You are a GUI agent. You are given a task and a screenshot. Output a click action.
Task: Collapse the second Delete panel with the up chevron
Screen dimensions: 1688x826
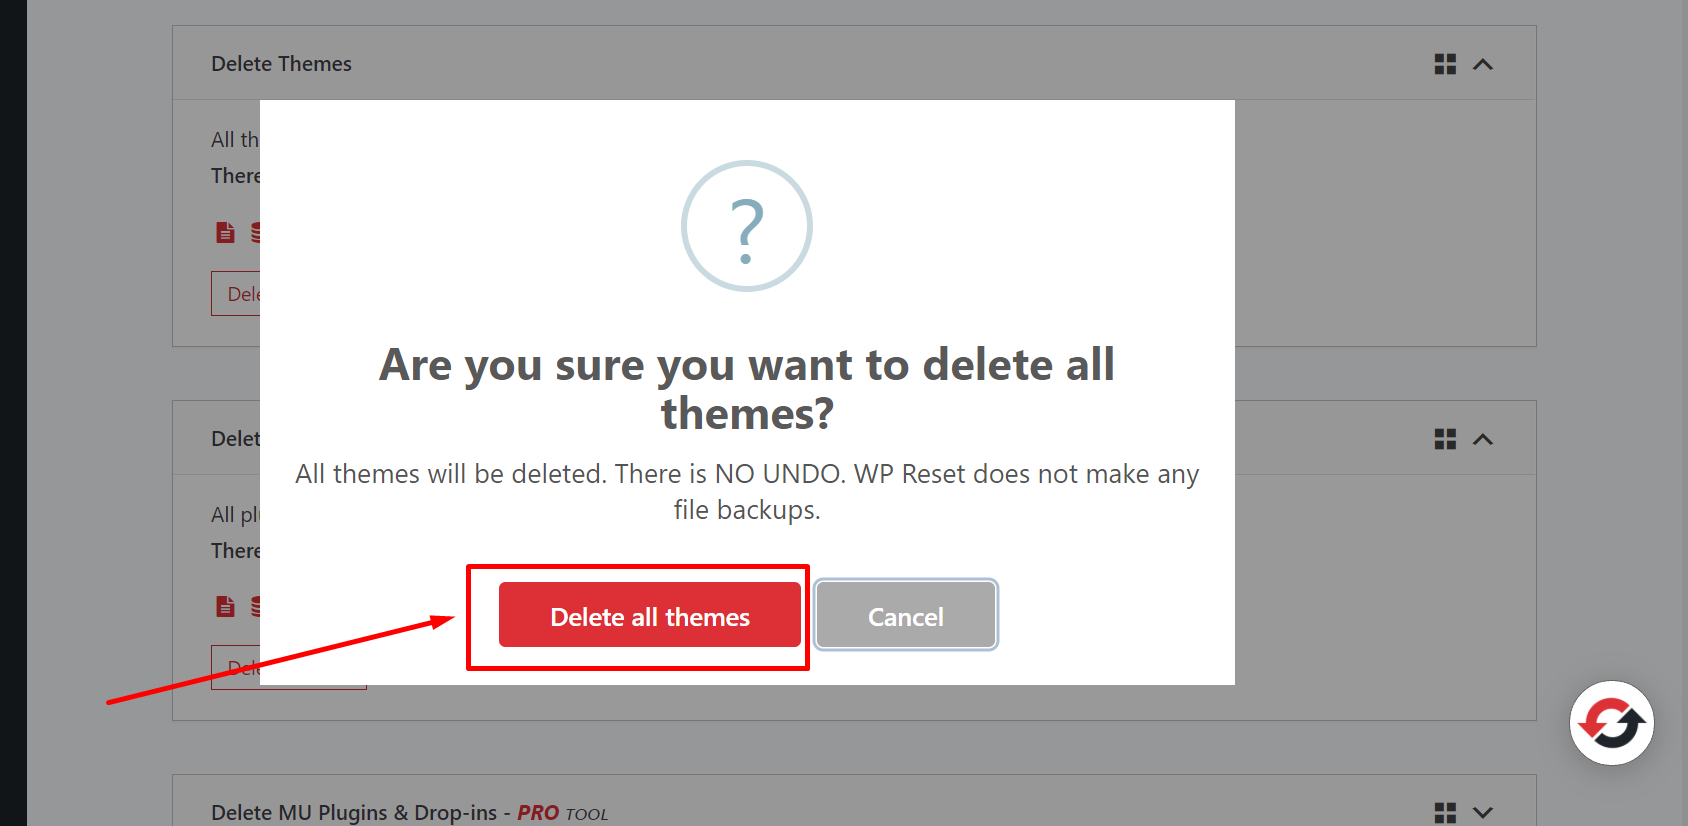coord(1484,438)
